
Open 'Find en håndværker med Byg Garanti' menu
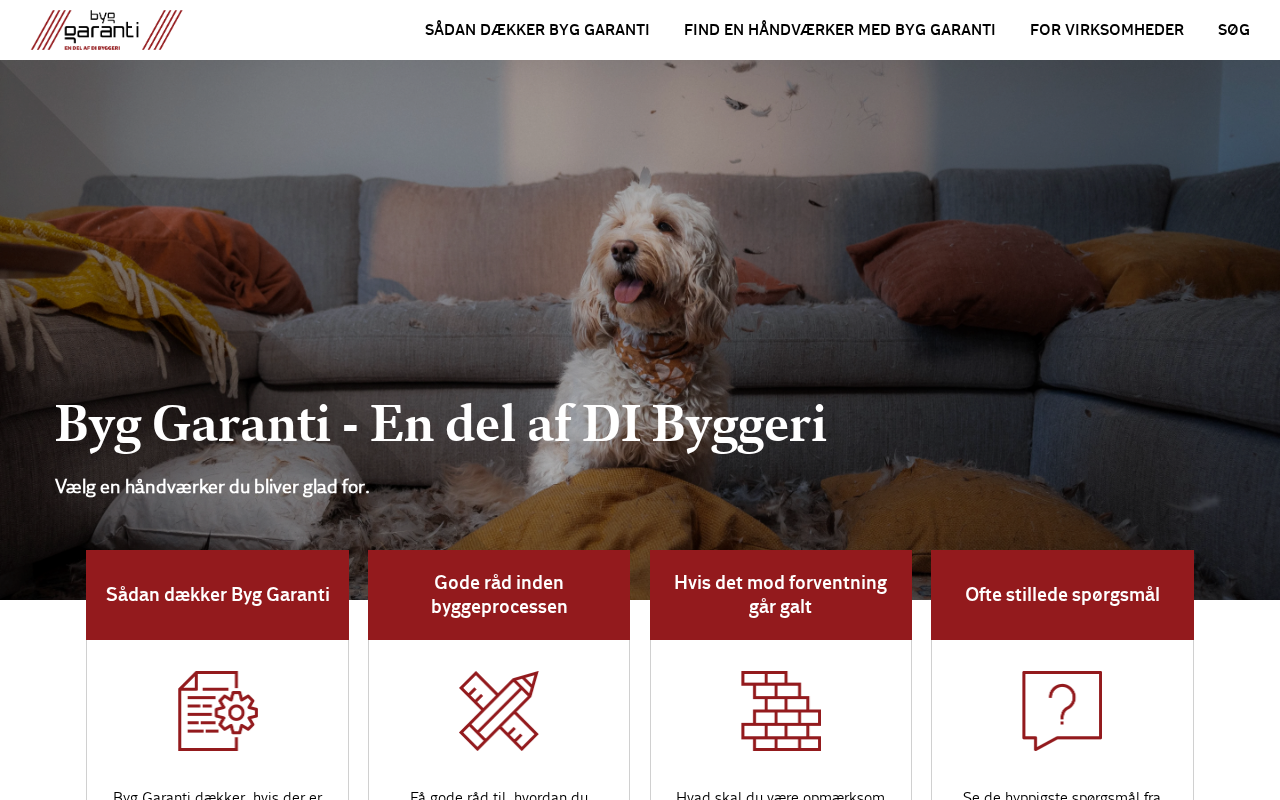coord(840,30)
